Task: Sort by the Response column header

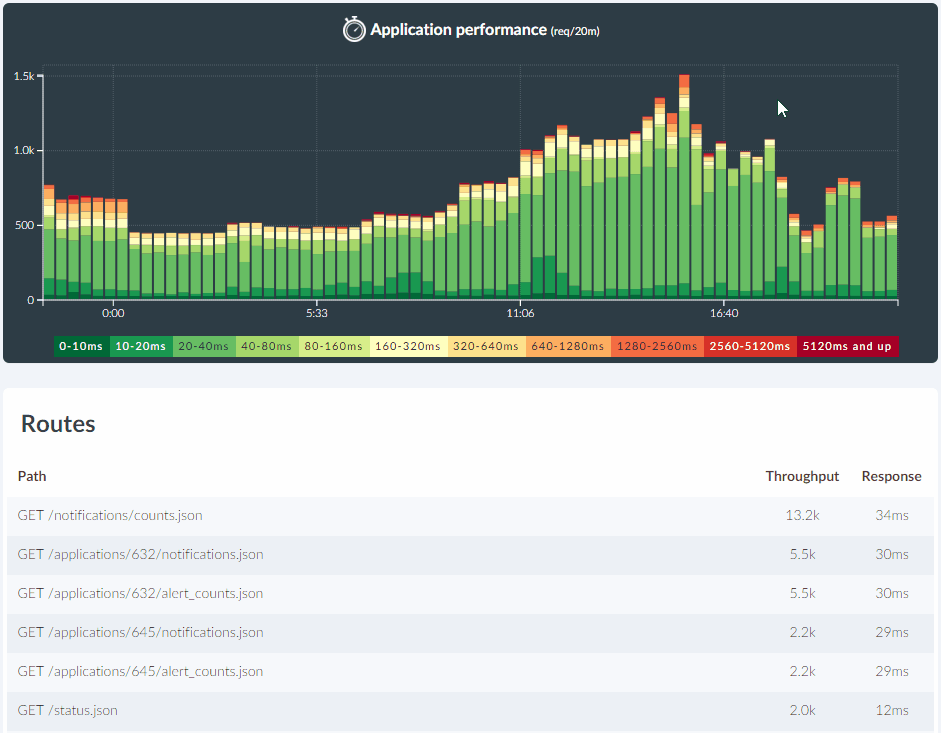Action: [x=892, y=476]
